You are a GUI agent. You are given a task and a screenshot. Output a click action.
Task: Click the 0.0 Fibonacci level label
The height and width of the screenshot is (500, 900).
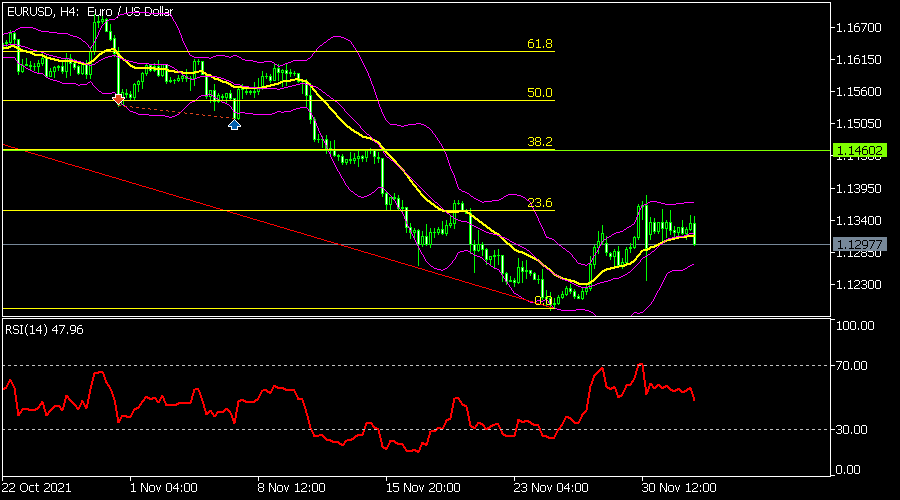click(543, 301)
